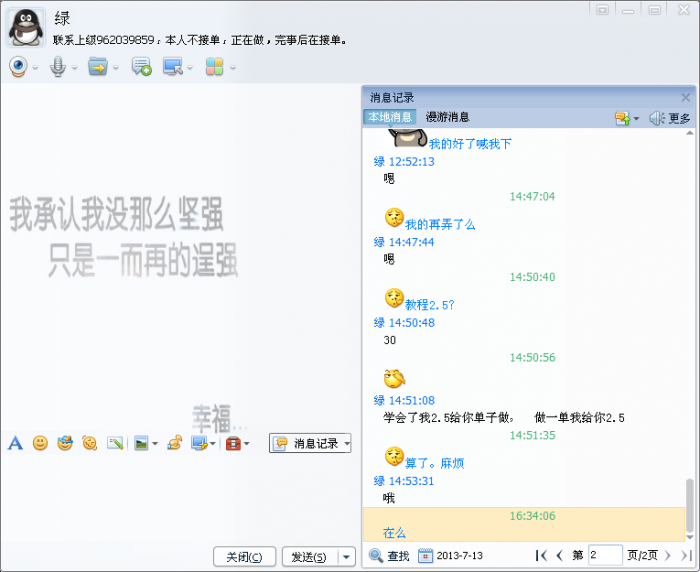Expand the apps grid dropdown arrow
Screen dimensions: 700x572
[233, 68]
